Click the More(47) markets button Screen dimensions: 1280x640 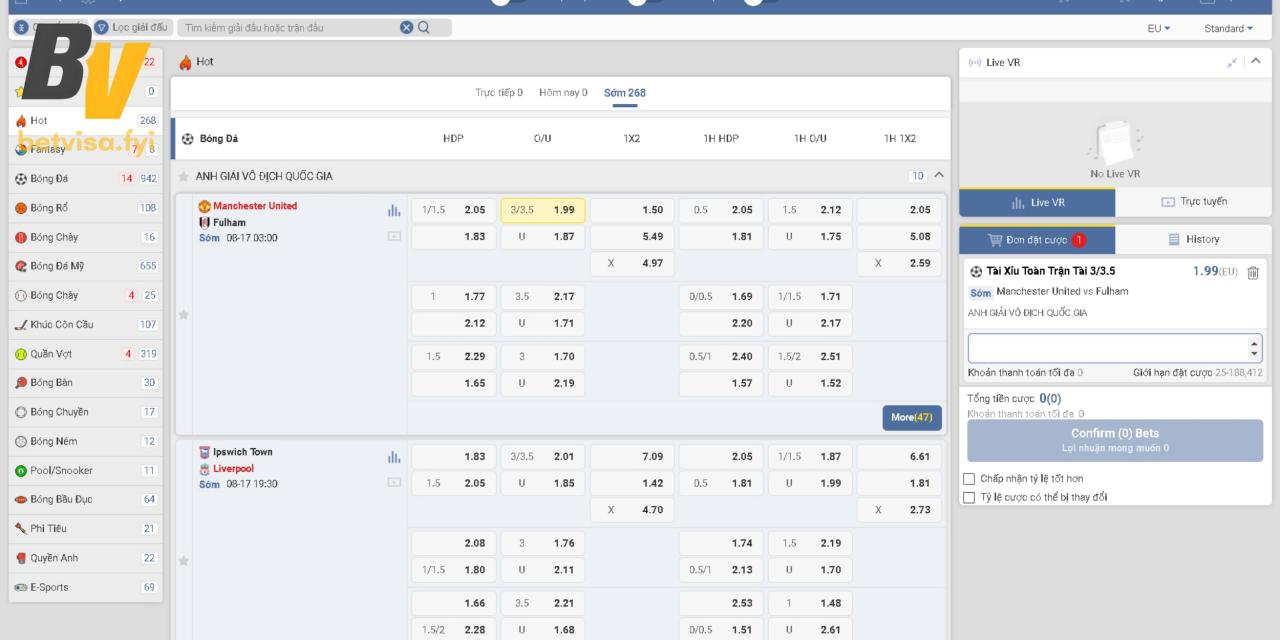(911, 417)
